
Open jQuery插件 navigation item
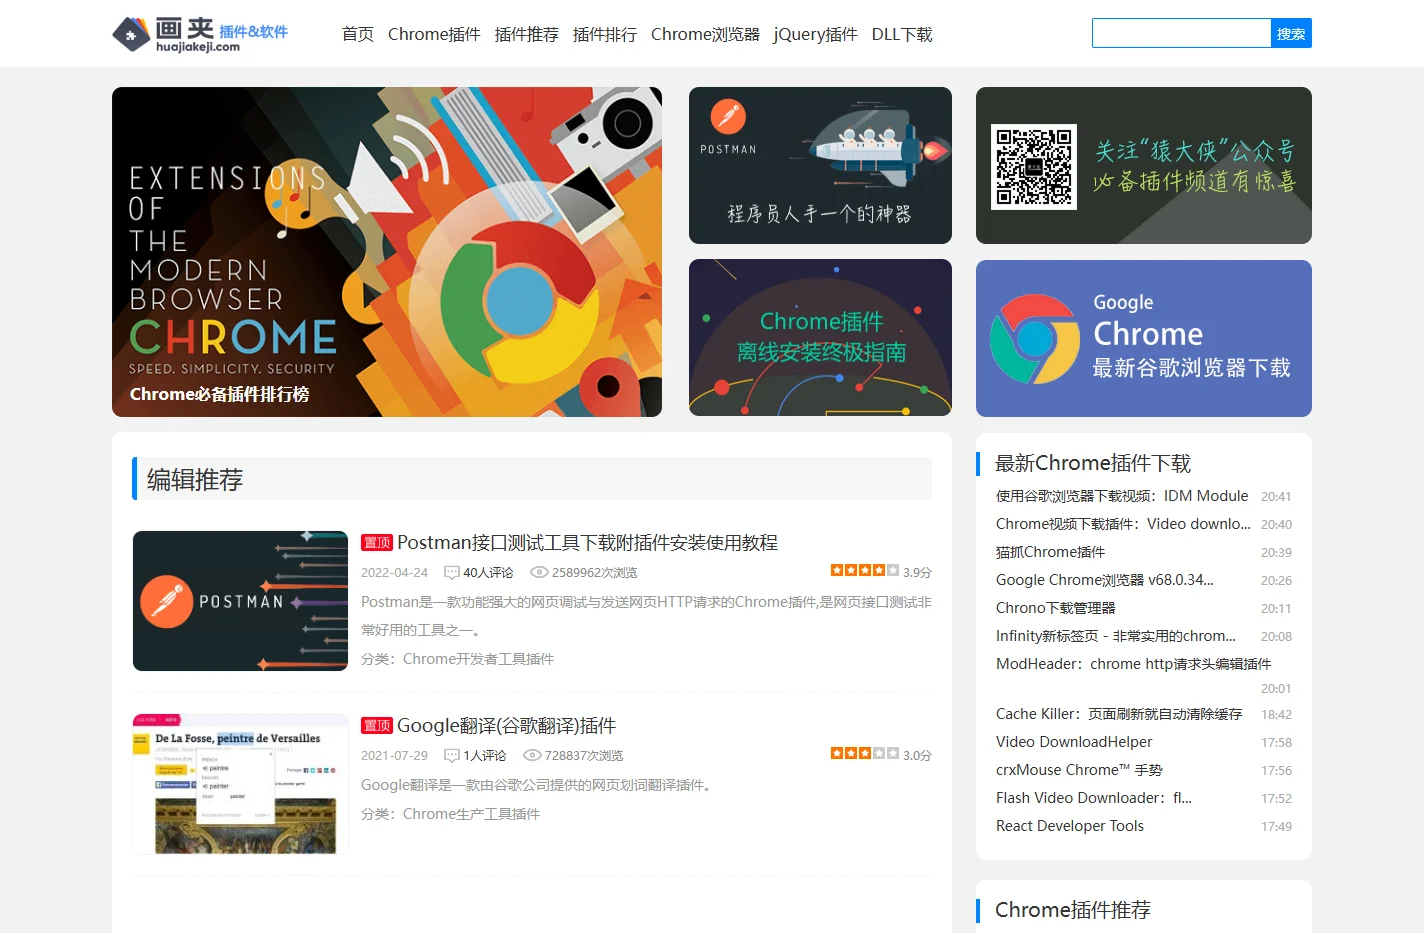tap(815, 34)
